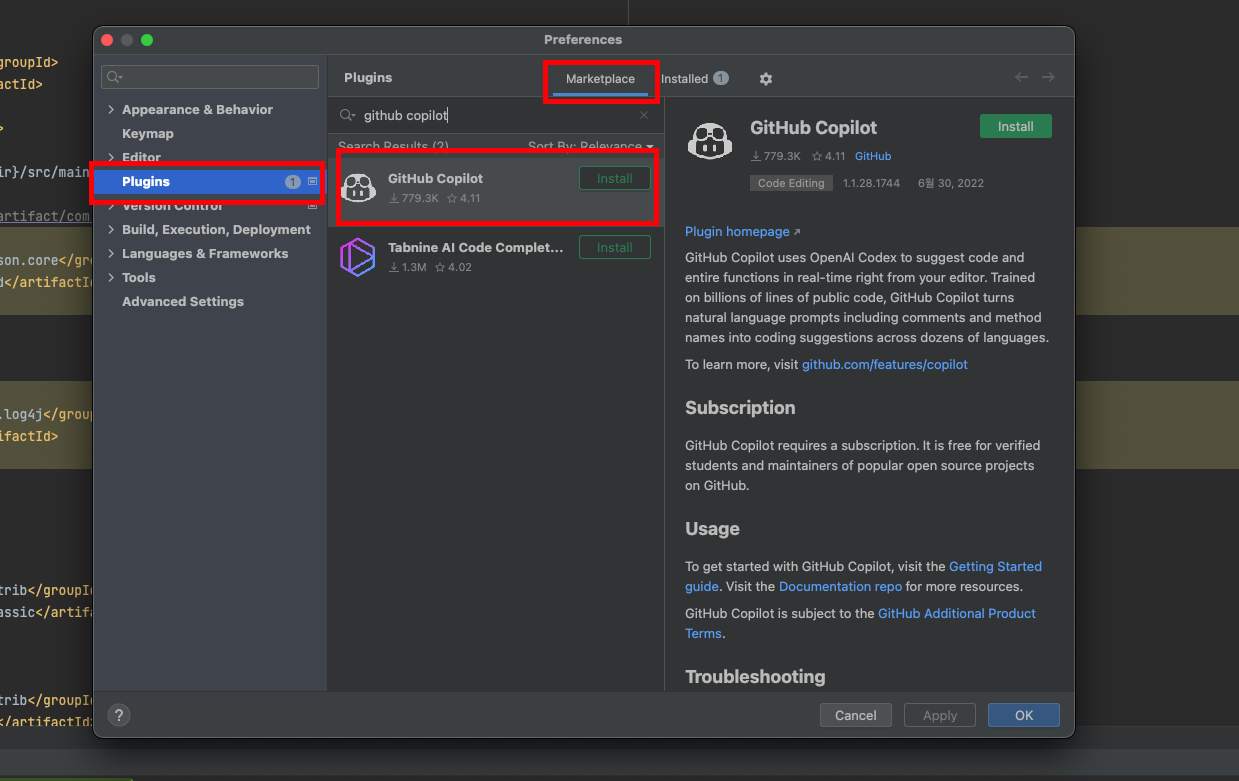Click the GitHub vendor link
The height and width of the screenshot is (781, 1239).
tap(873, 156)
